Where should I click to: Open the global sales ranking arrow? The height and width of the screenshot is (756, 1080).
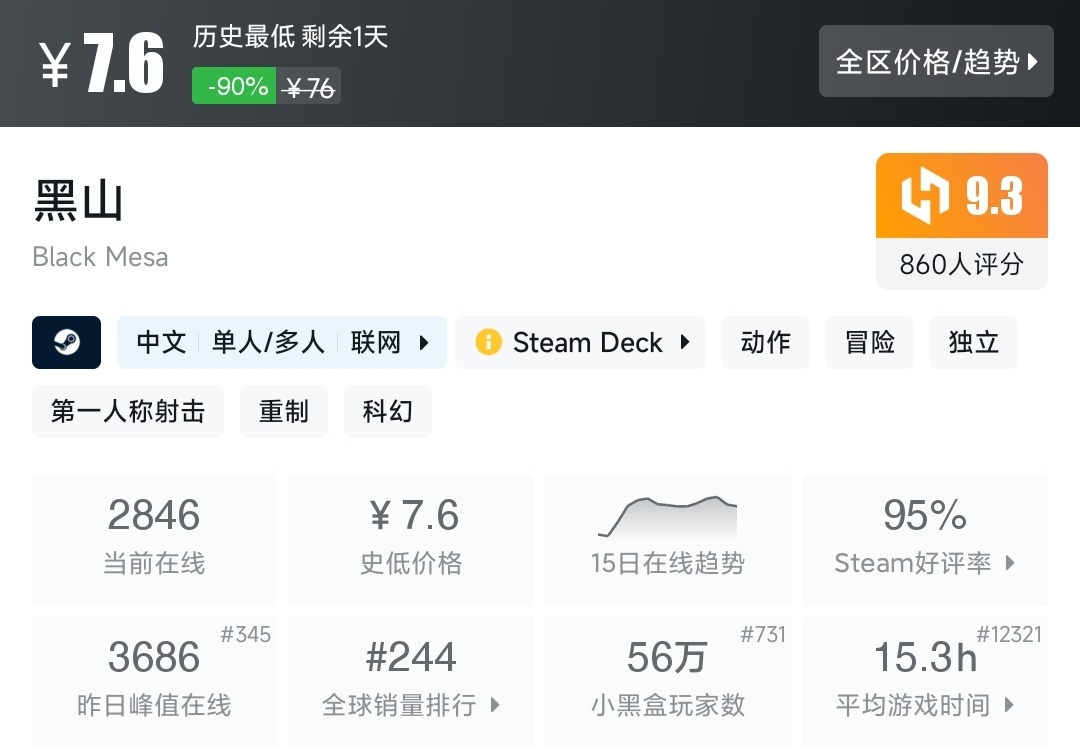coord(495,705)
